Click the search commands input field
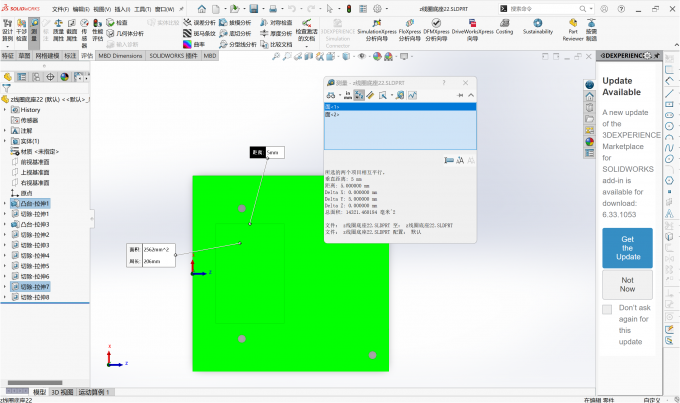The width and height of the screenshot is (680, 403). (542, 9)
